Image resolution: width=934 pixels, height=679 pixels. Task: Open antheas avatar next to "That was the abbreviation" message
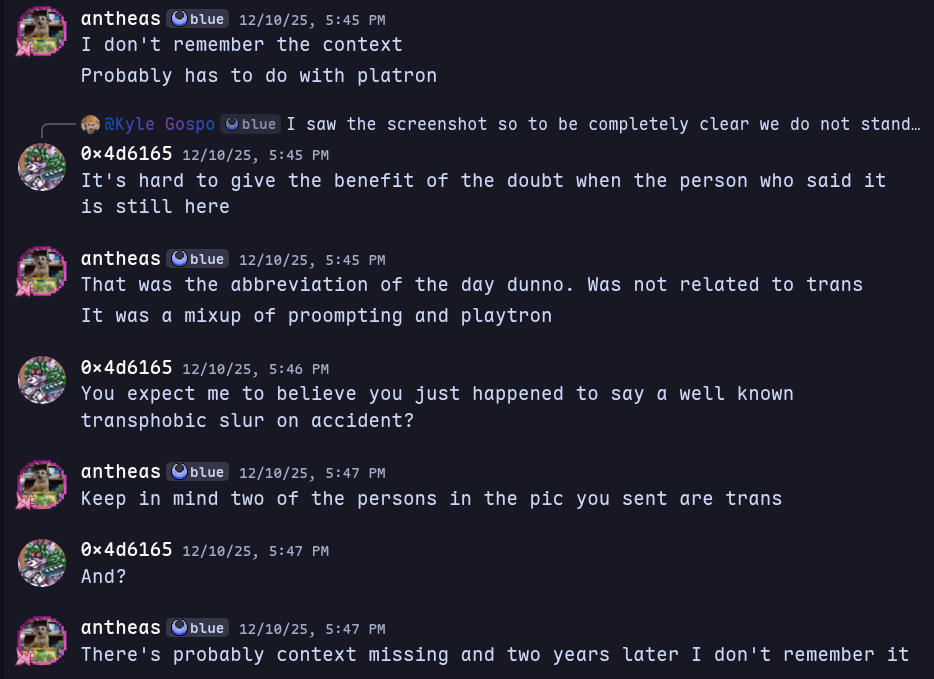pos(42,272)
